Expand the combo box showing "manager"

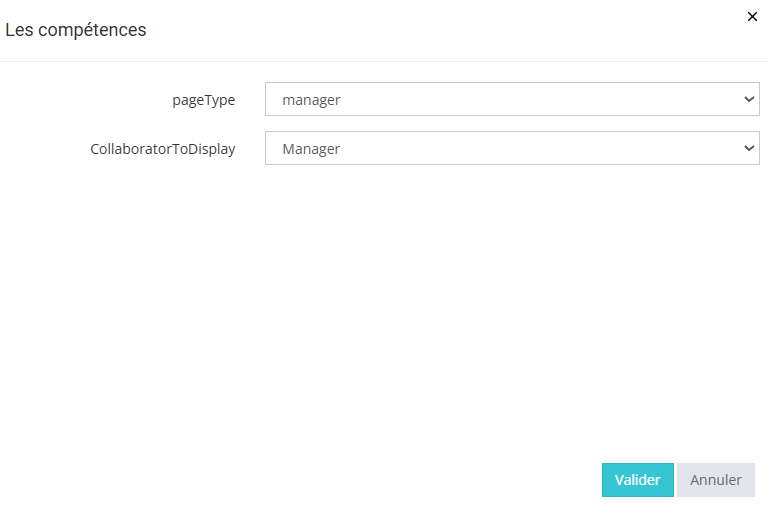511,100
